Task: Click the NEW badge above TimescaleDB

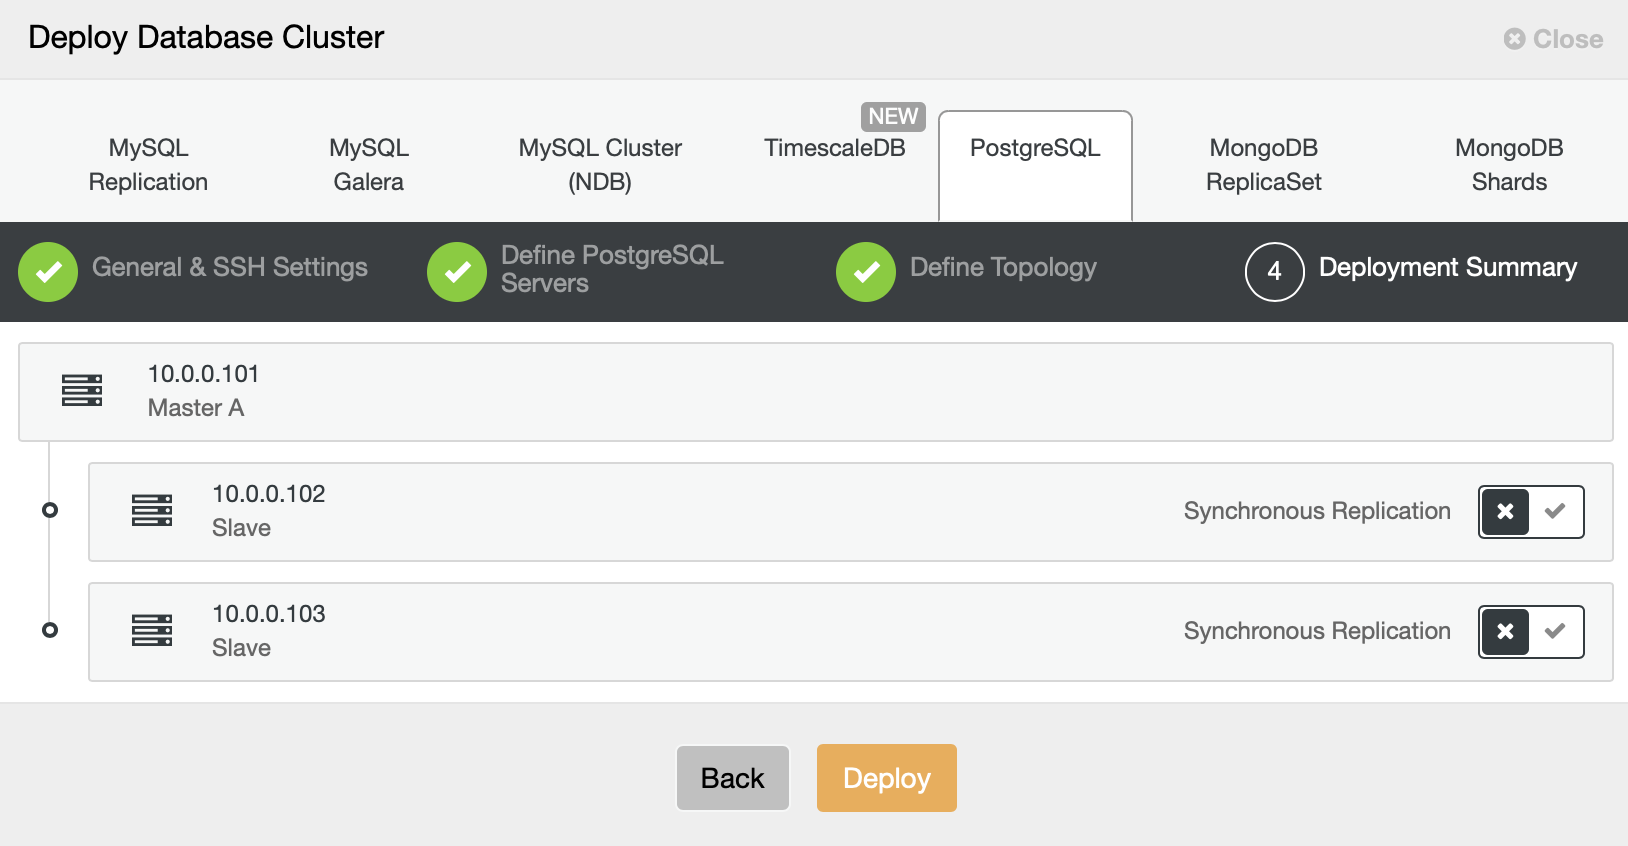Action: click(x=893, y=117)
